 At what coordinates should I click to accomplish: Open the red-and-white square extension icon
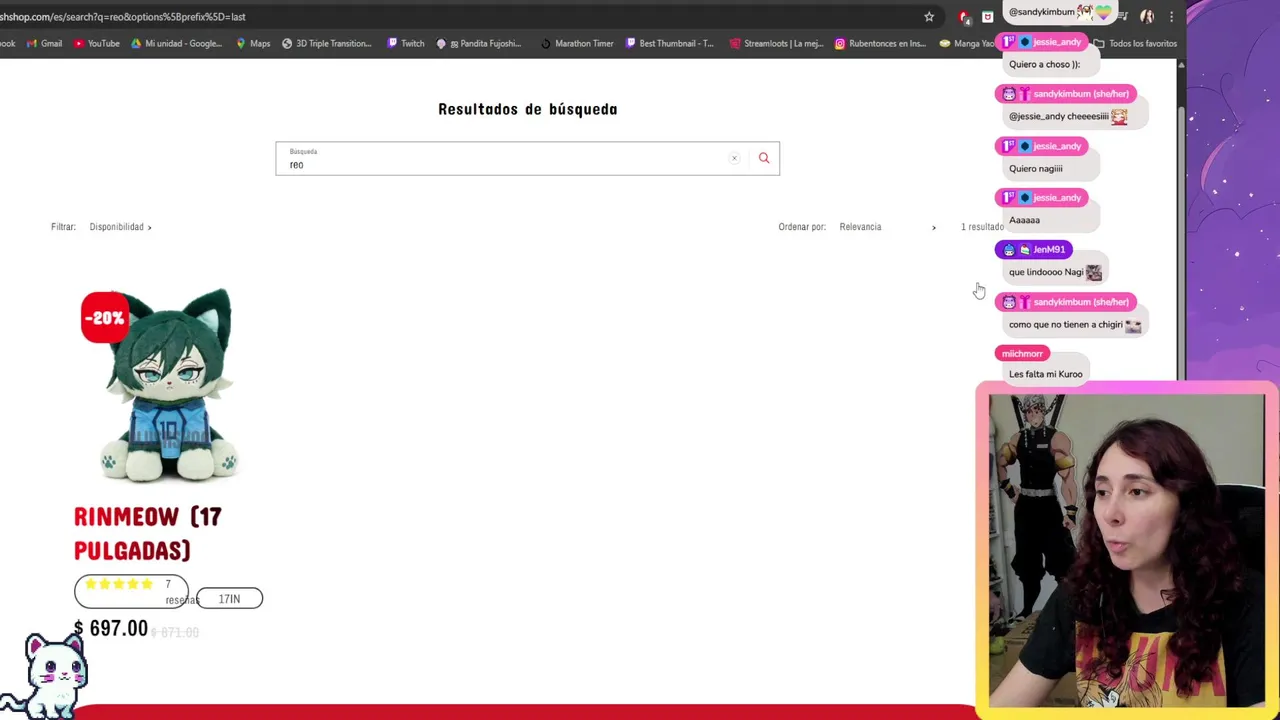tap(987, 16)
